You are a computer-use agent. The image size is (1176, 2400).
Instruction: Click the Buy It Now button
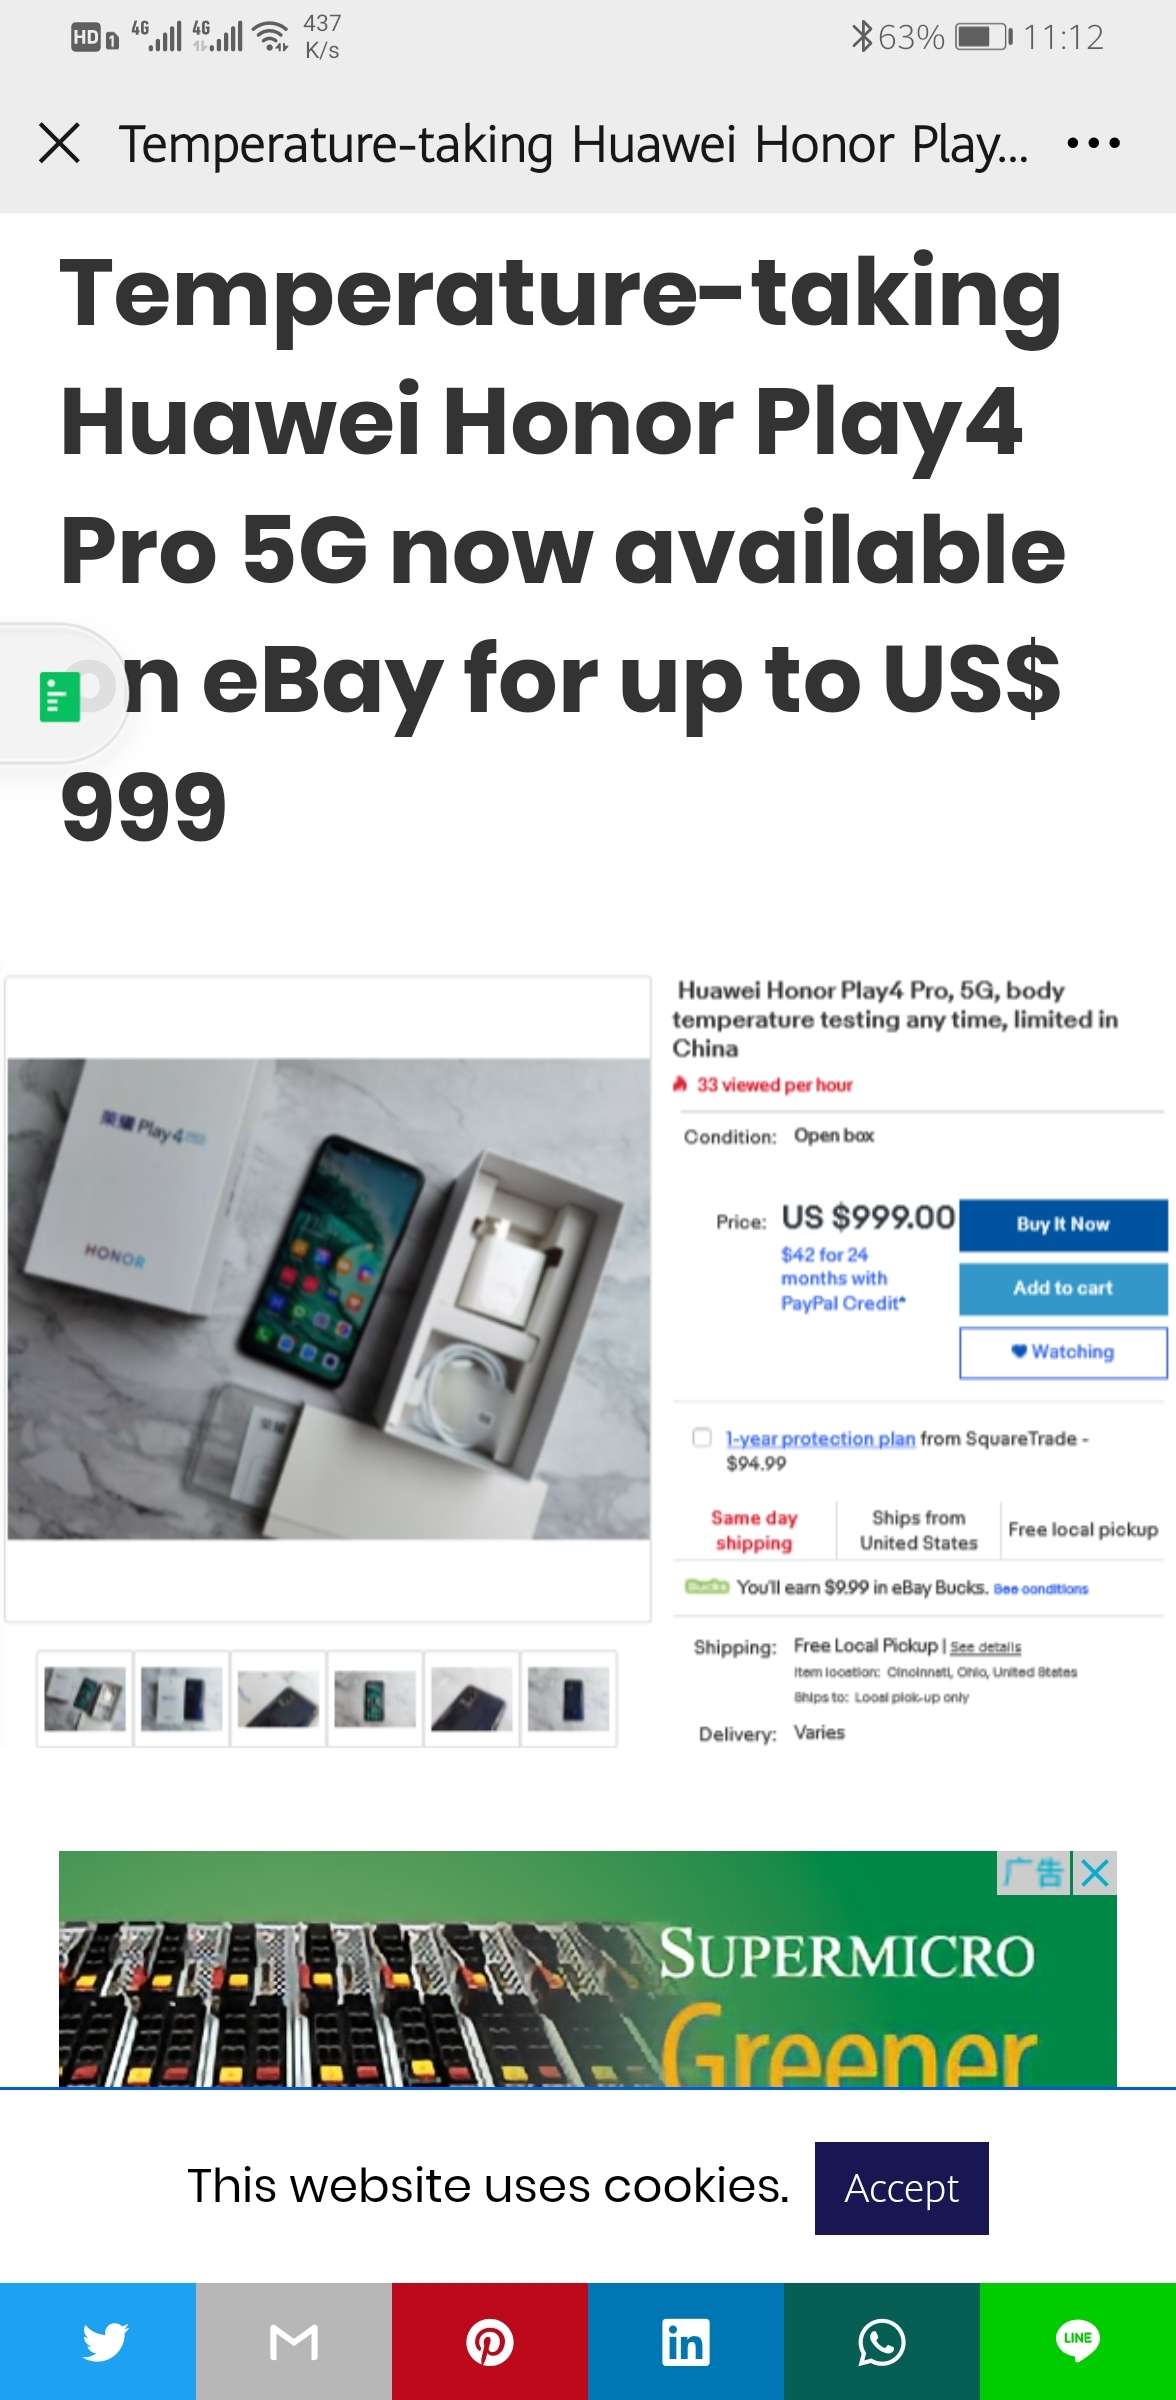click(1063, 1225)
